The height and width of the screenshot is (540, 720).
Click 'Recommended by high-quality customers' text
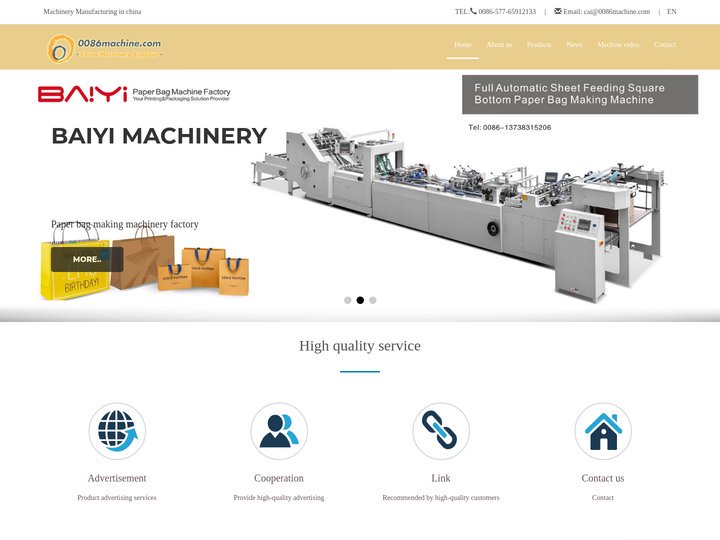[441, 498]
